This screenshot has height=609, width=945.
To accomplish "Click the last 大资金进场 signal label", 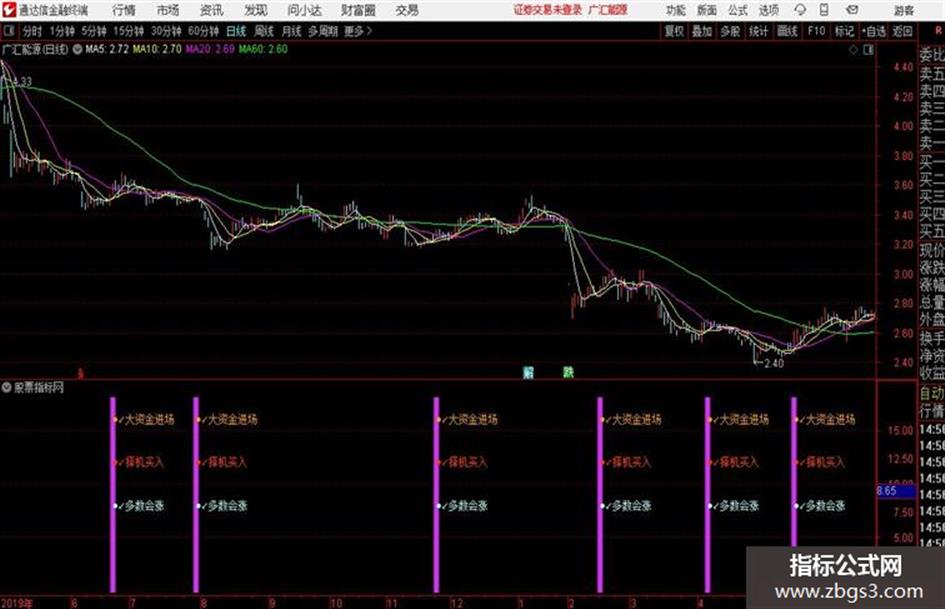I will pos(830,419).
